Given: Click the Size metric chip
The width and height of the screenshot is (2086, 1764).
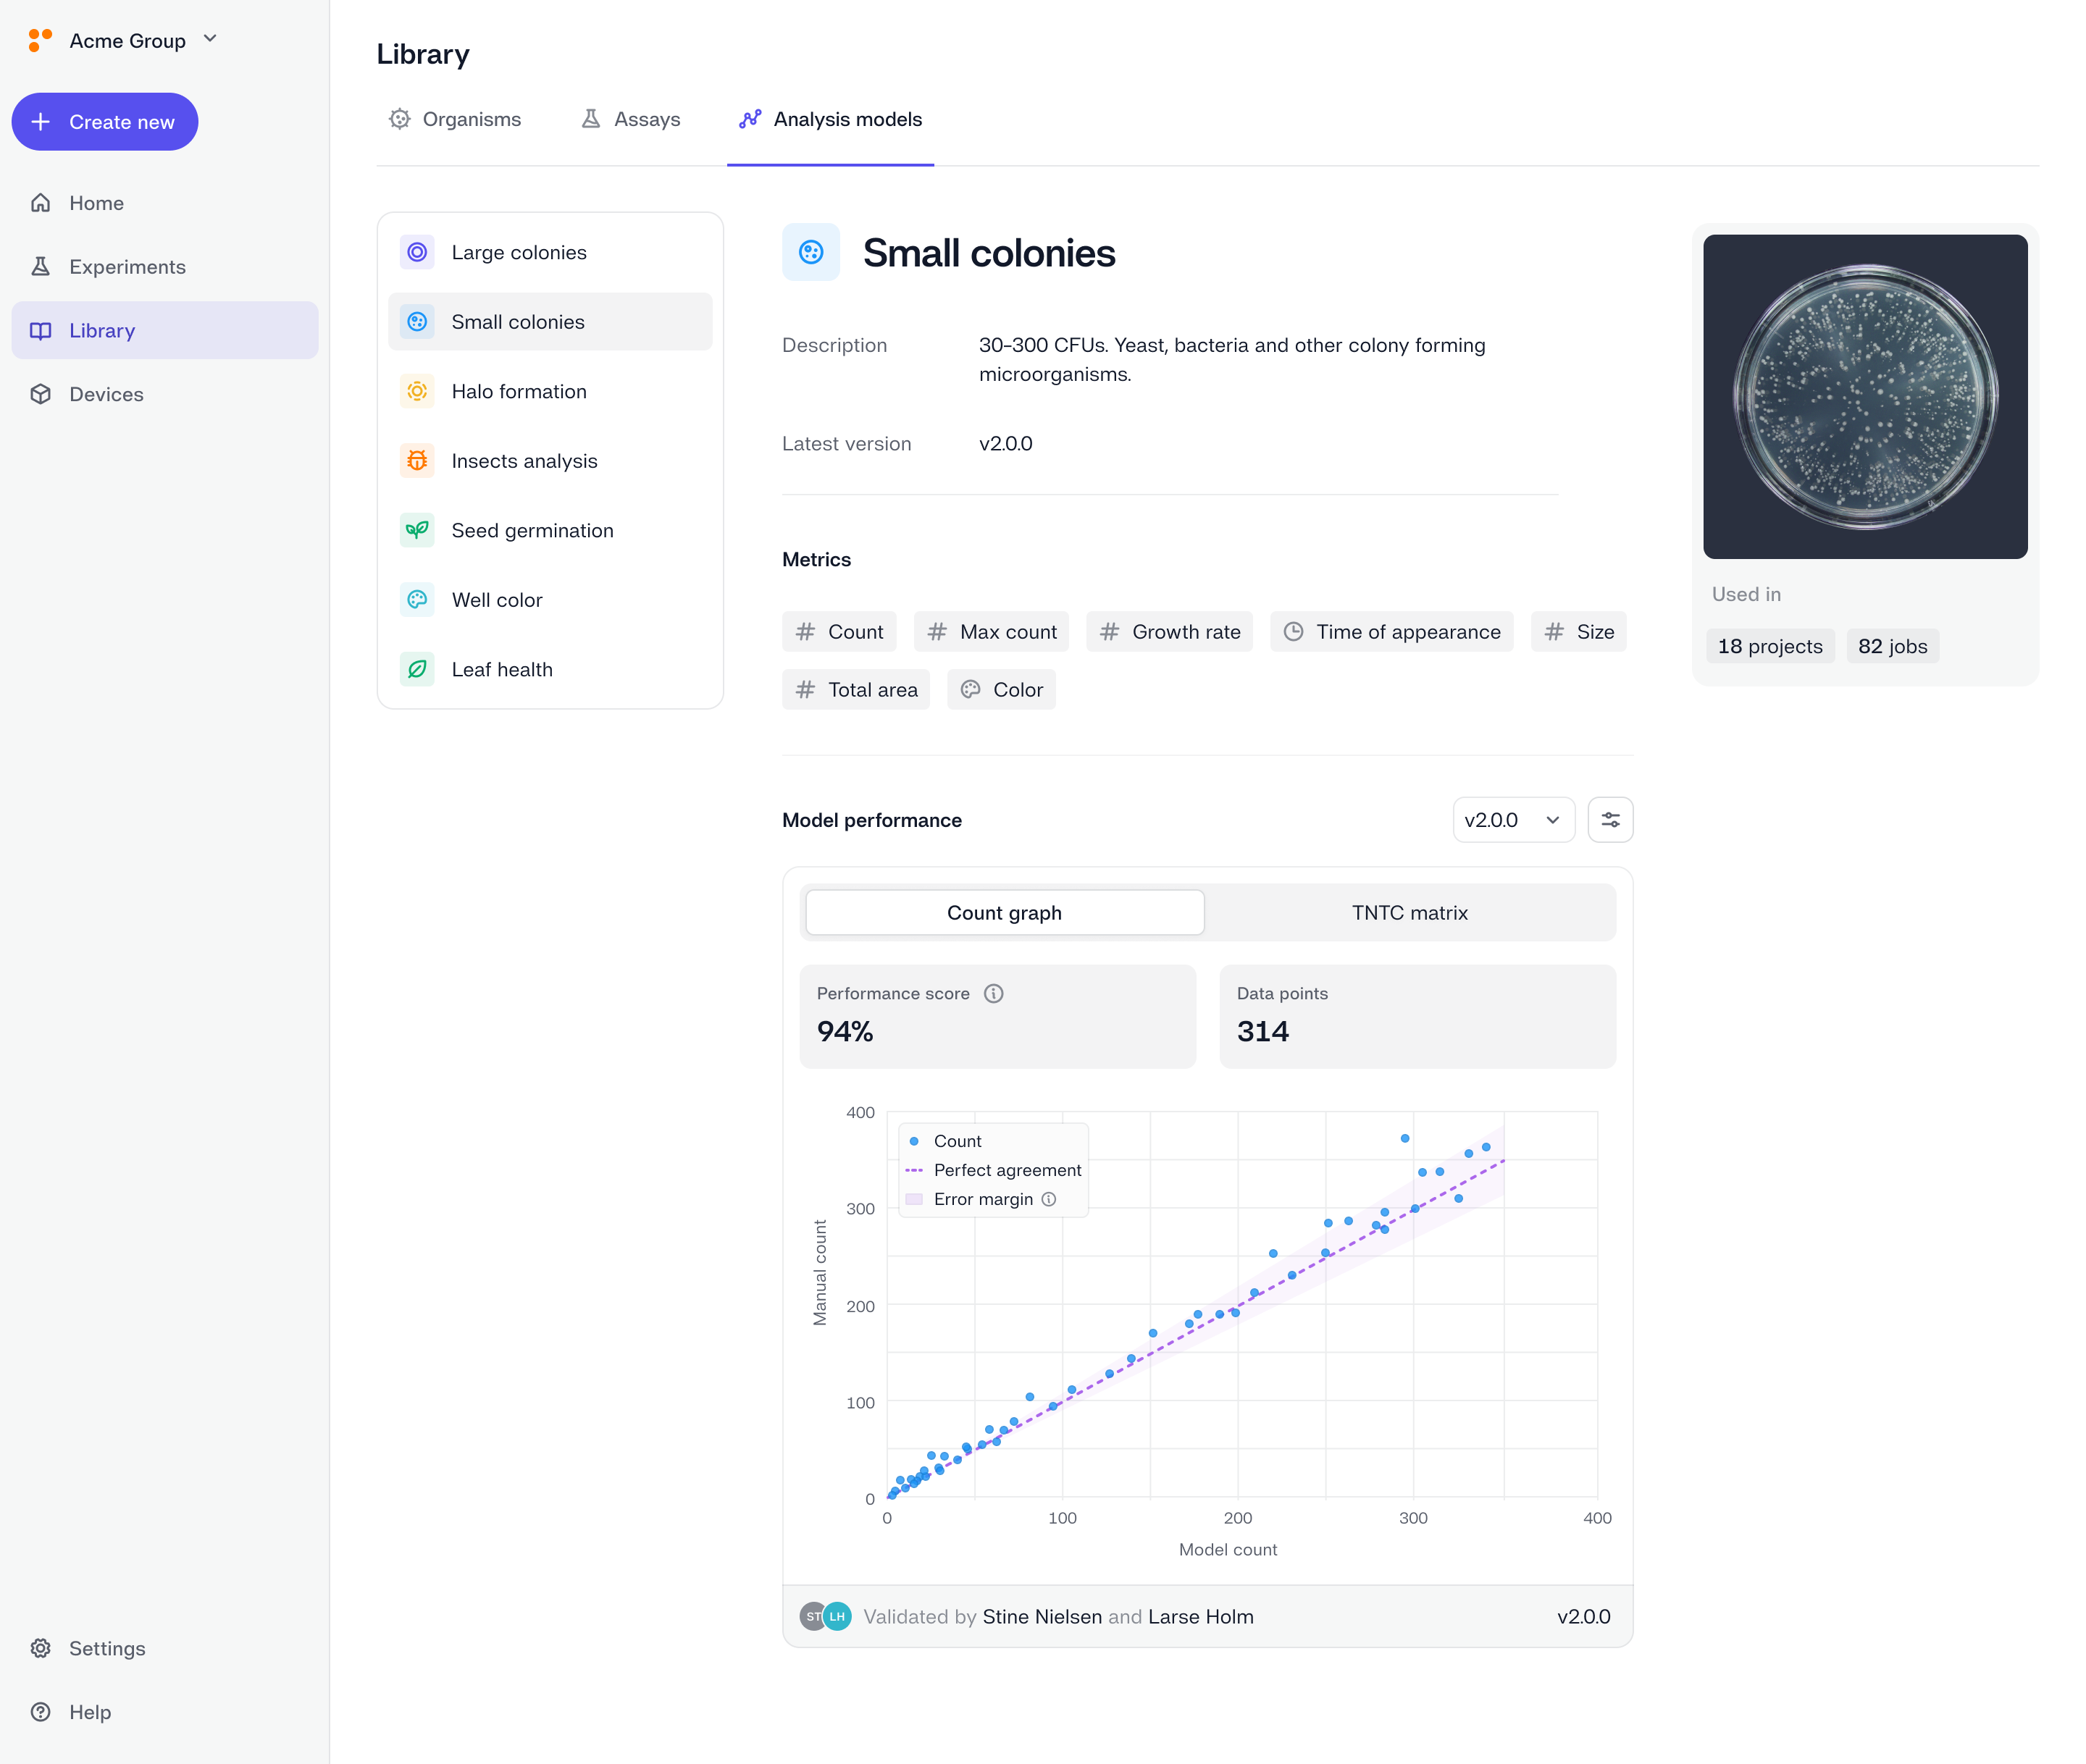Looking at the screenshot, I should click(x=1579, y=632).
